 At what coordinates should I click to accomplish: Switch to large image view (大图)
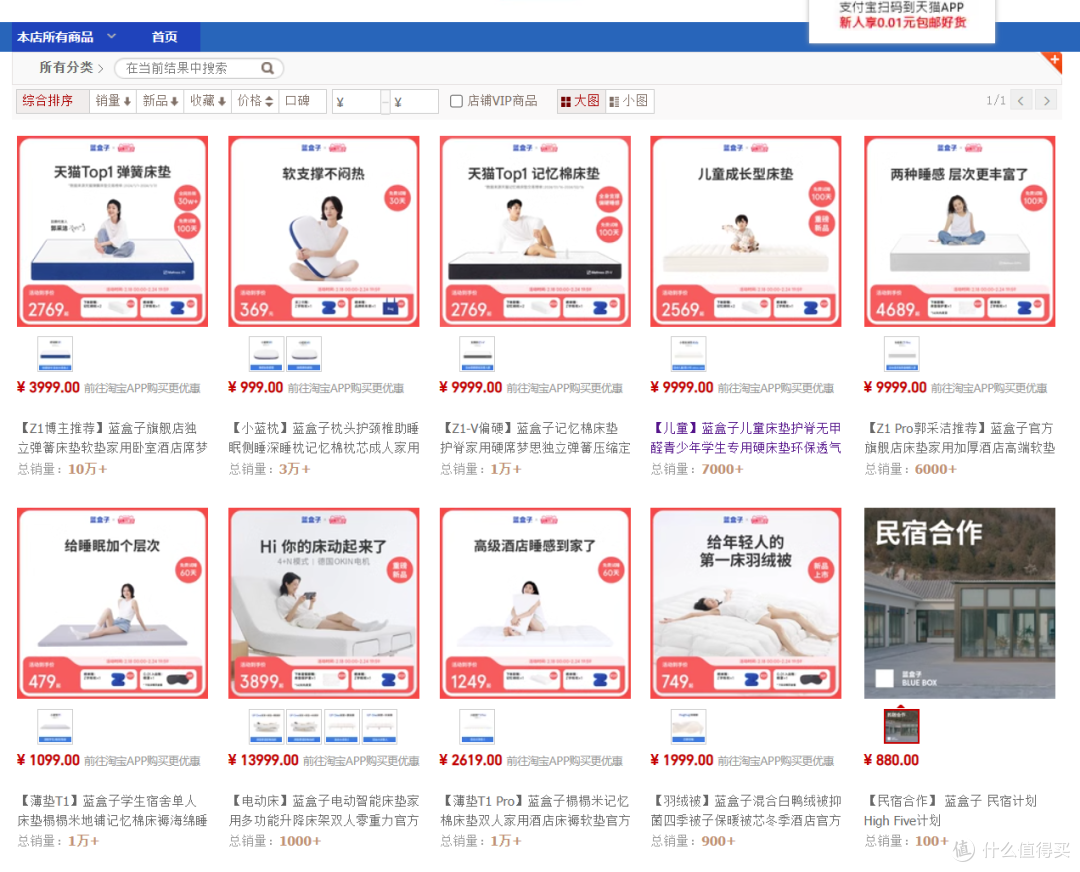(x=580, y=101)
